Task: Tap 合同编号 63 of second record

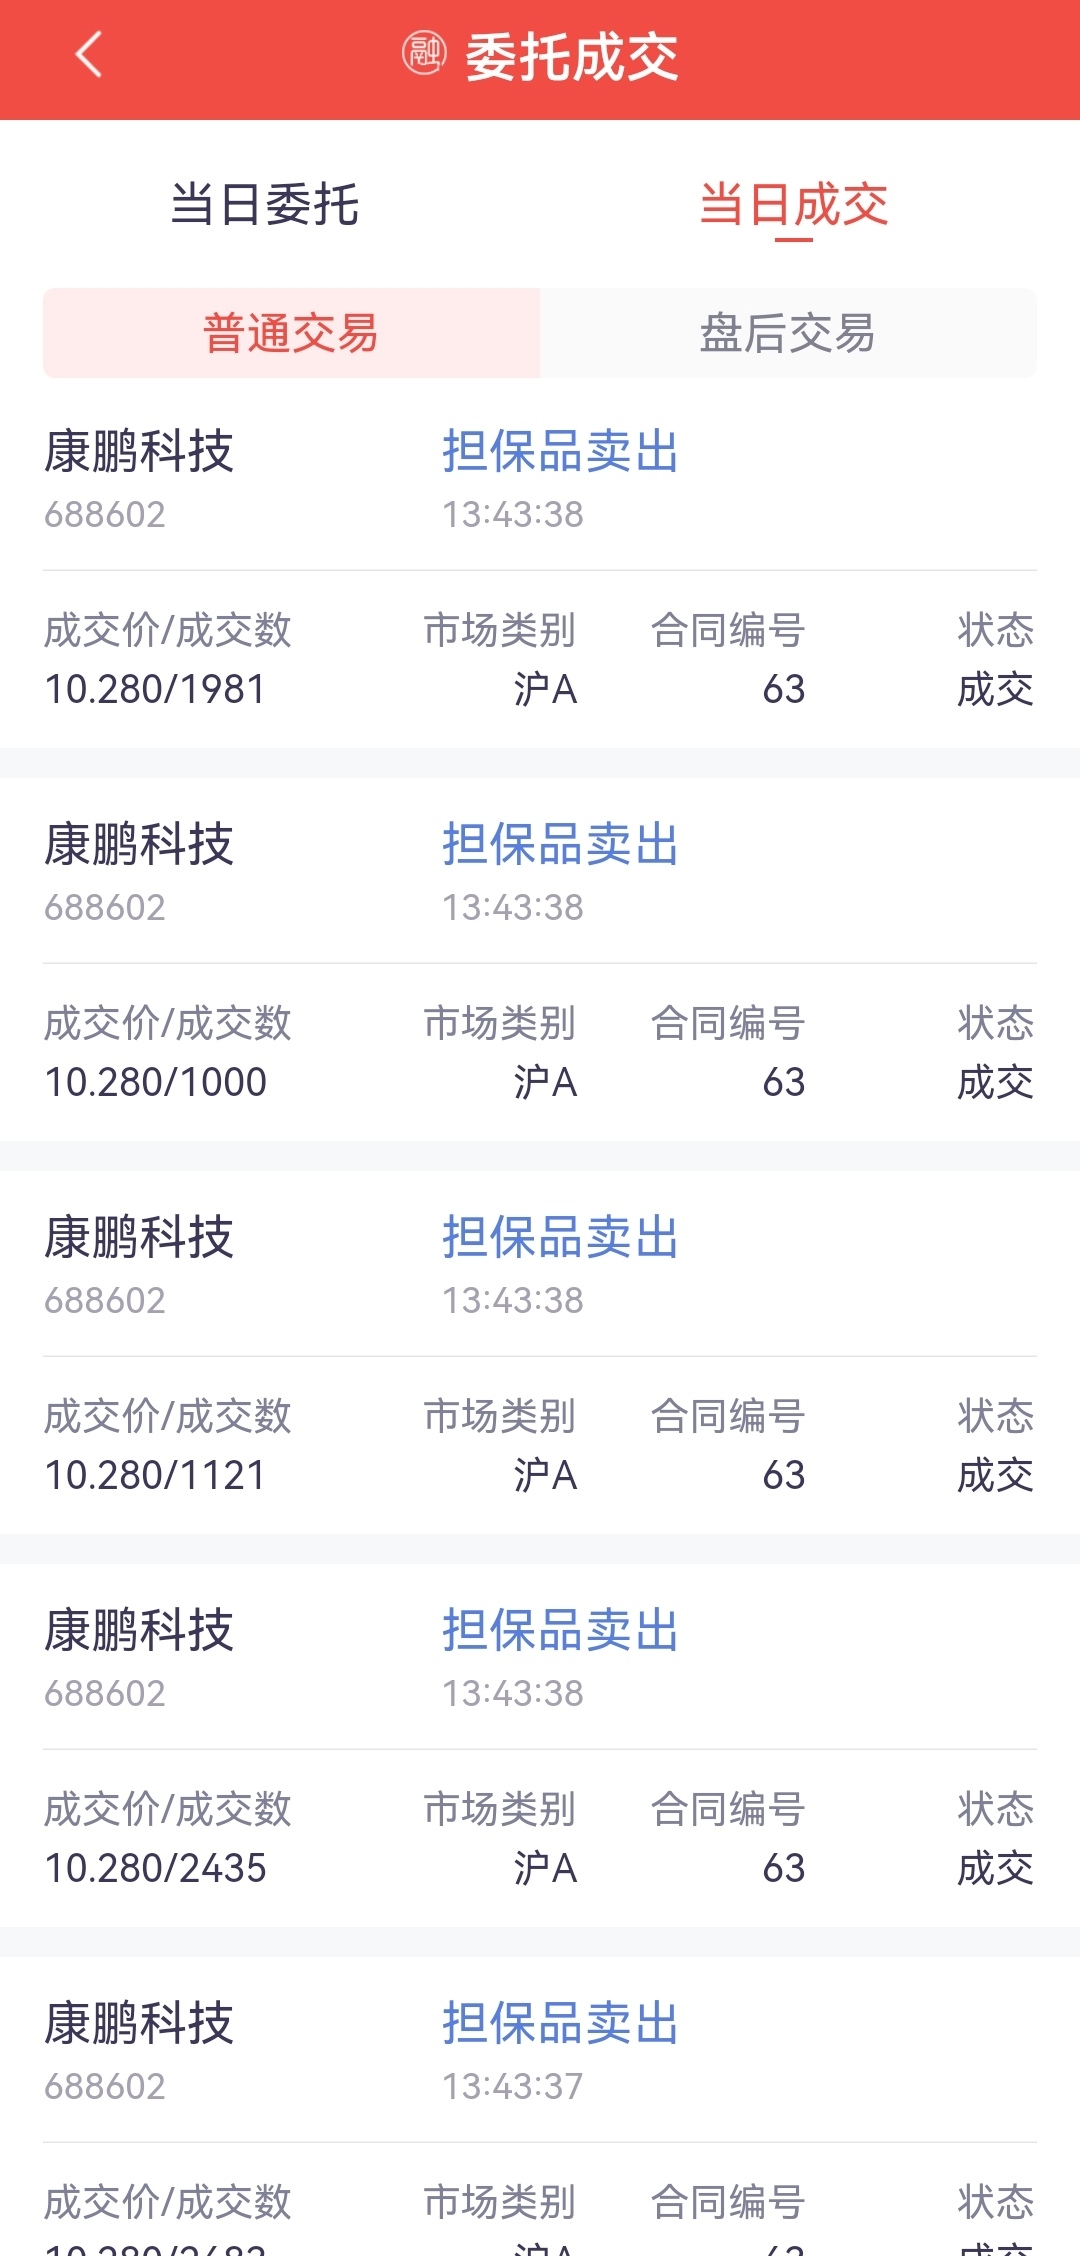Action: tap(784, 1082)
